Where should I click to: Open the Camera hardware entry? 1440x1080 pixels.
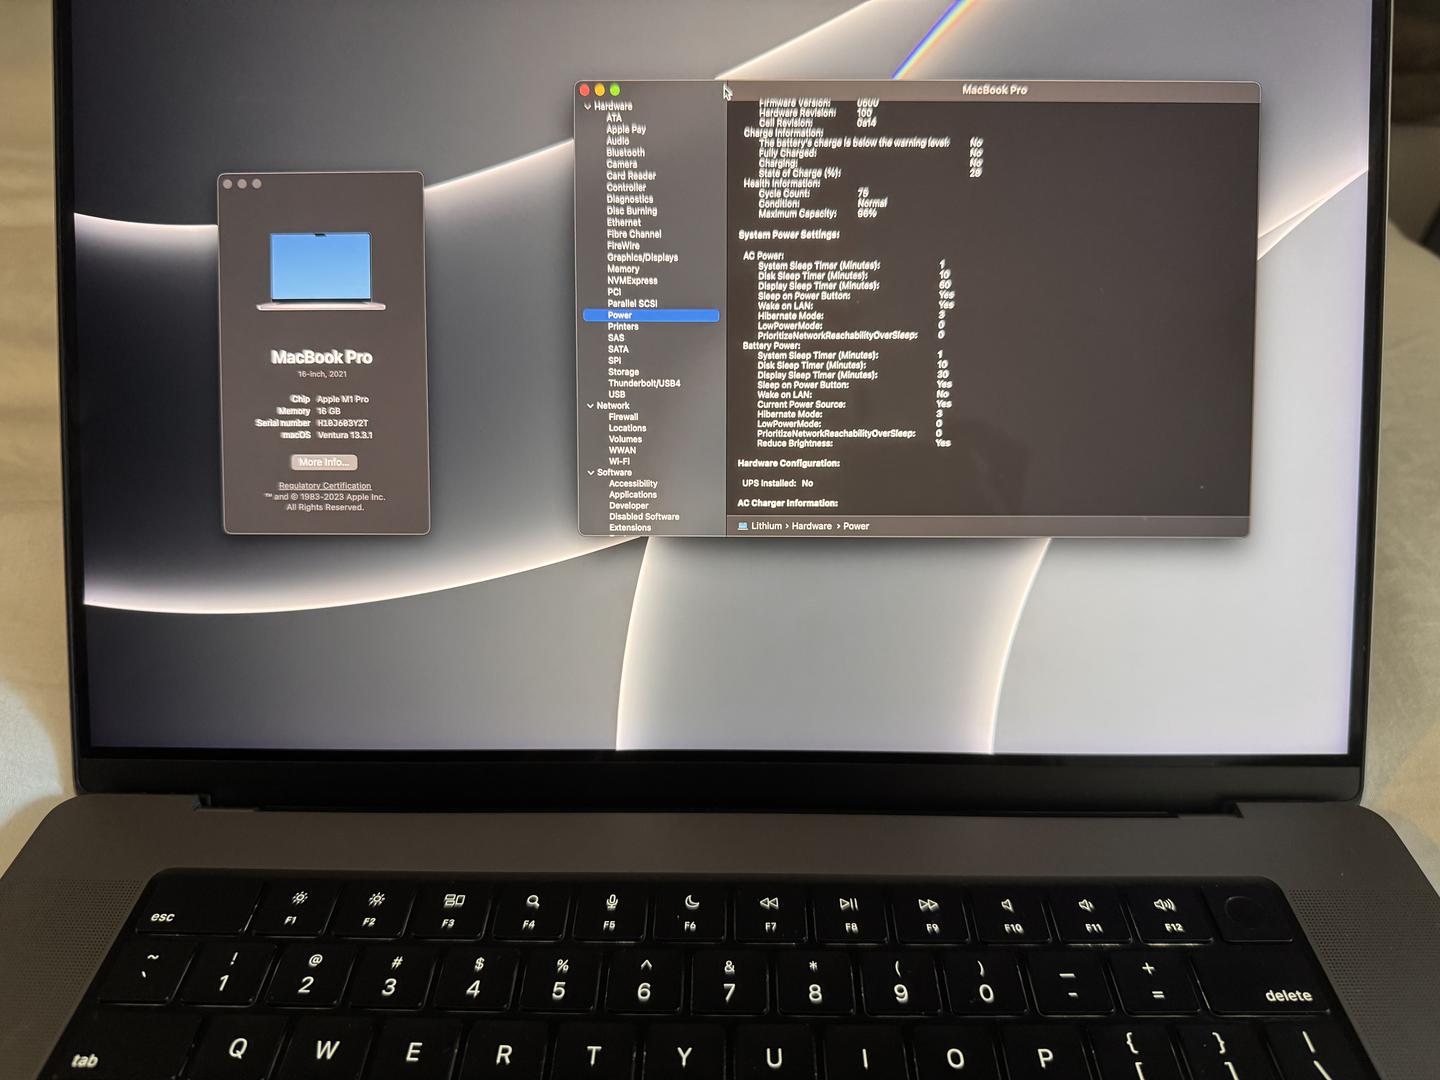coord(622,164)
